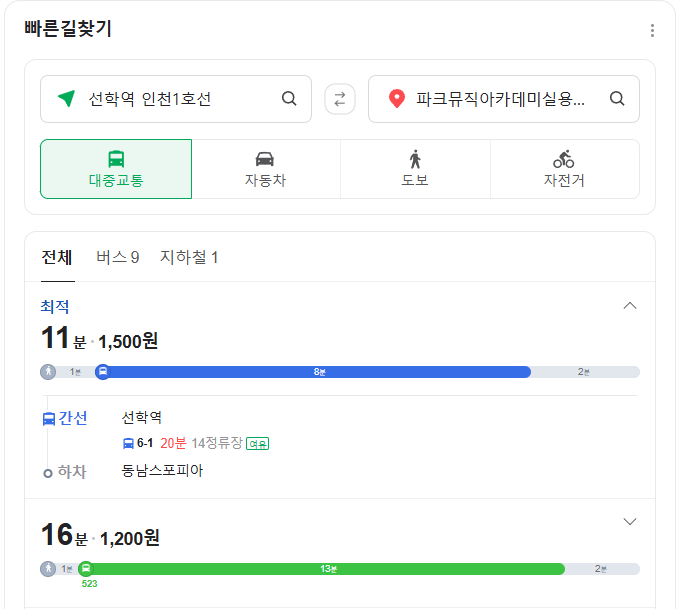Click the blue bus icon on route bar

103,372
